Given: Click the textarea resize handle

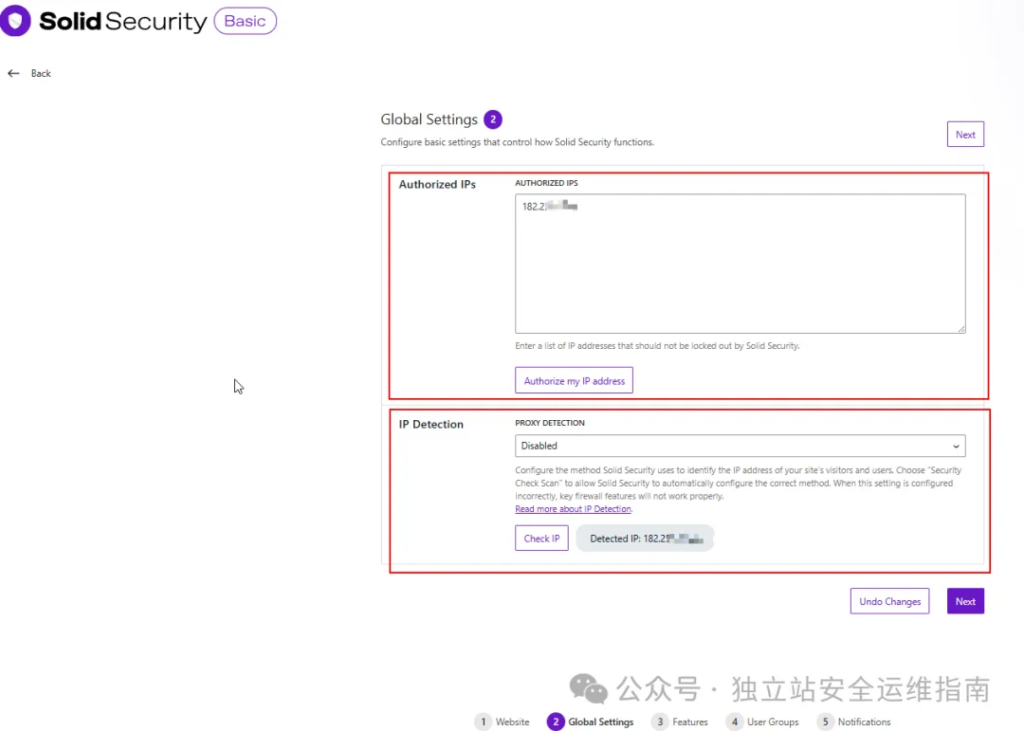Looking at the screenshot, I should [x=961, y=329].
